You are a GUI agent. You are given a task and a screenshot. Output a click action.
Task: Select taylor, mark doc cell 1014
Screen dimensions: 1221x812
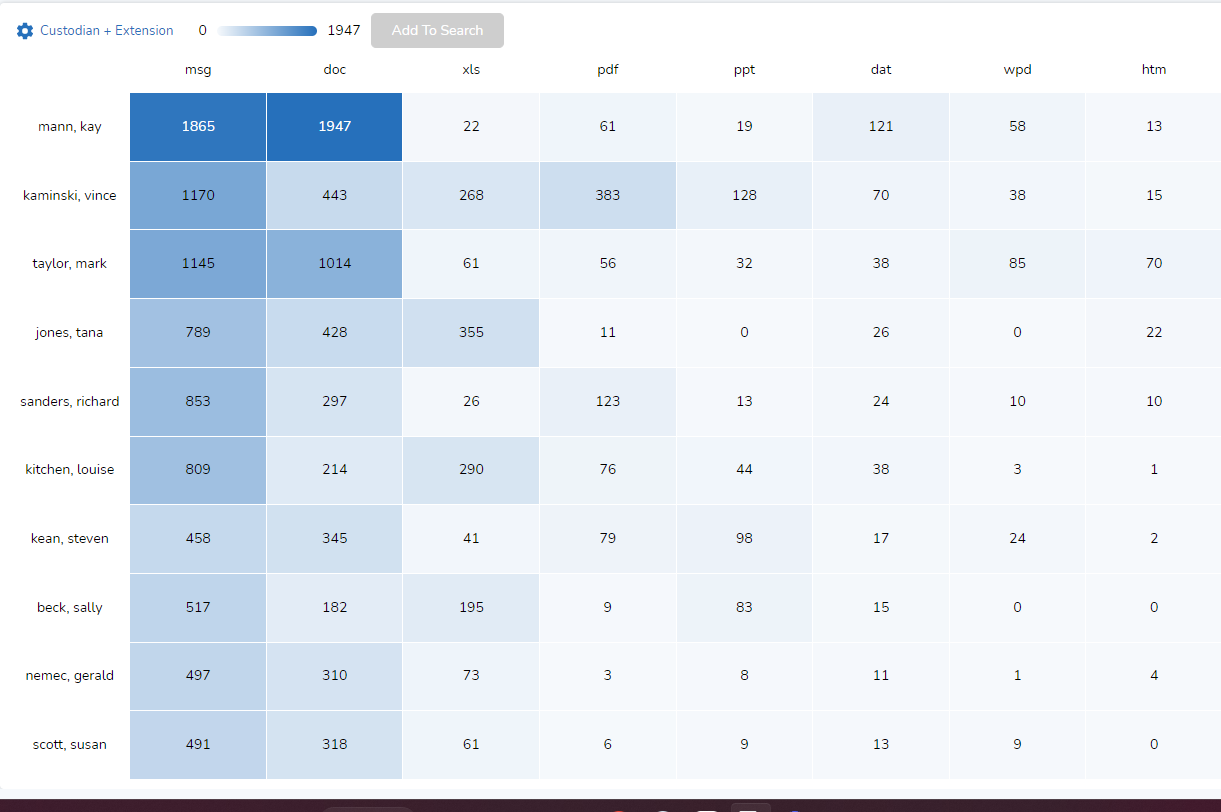[x=335, y=264]
